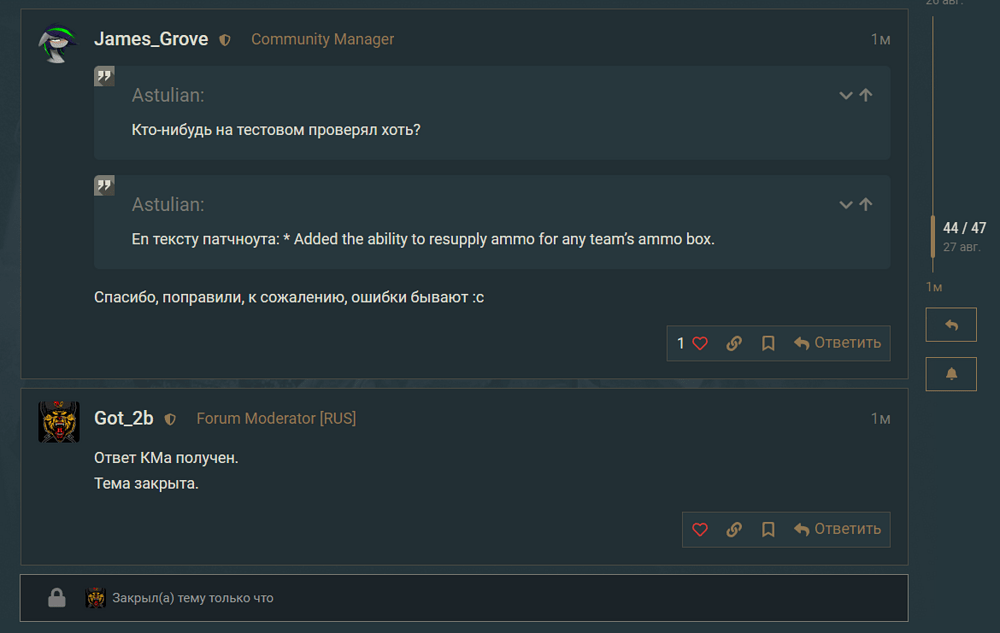Open the notification bell dropdown
1000x633 pixels.
coord(951,373)
